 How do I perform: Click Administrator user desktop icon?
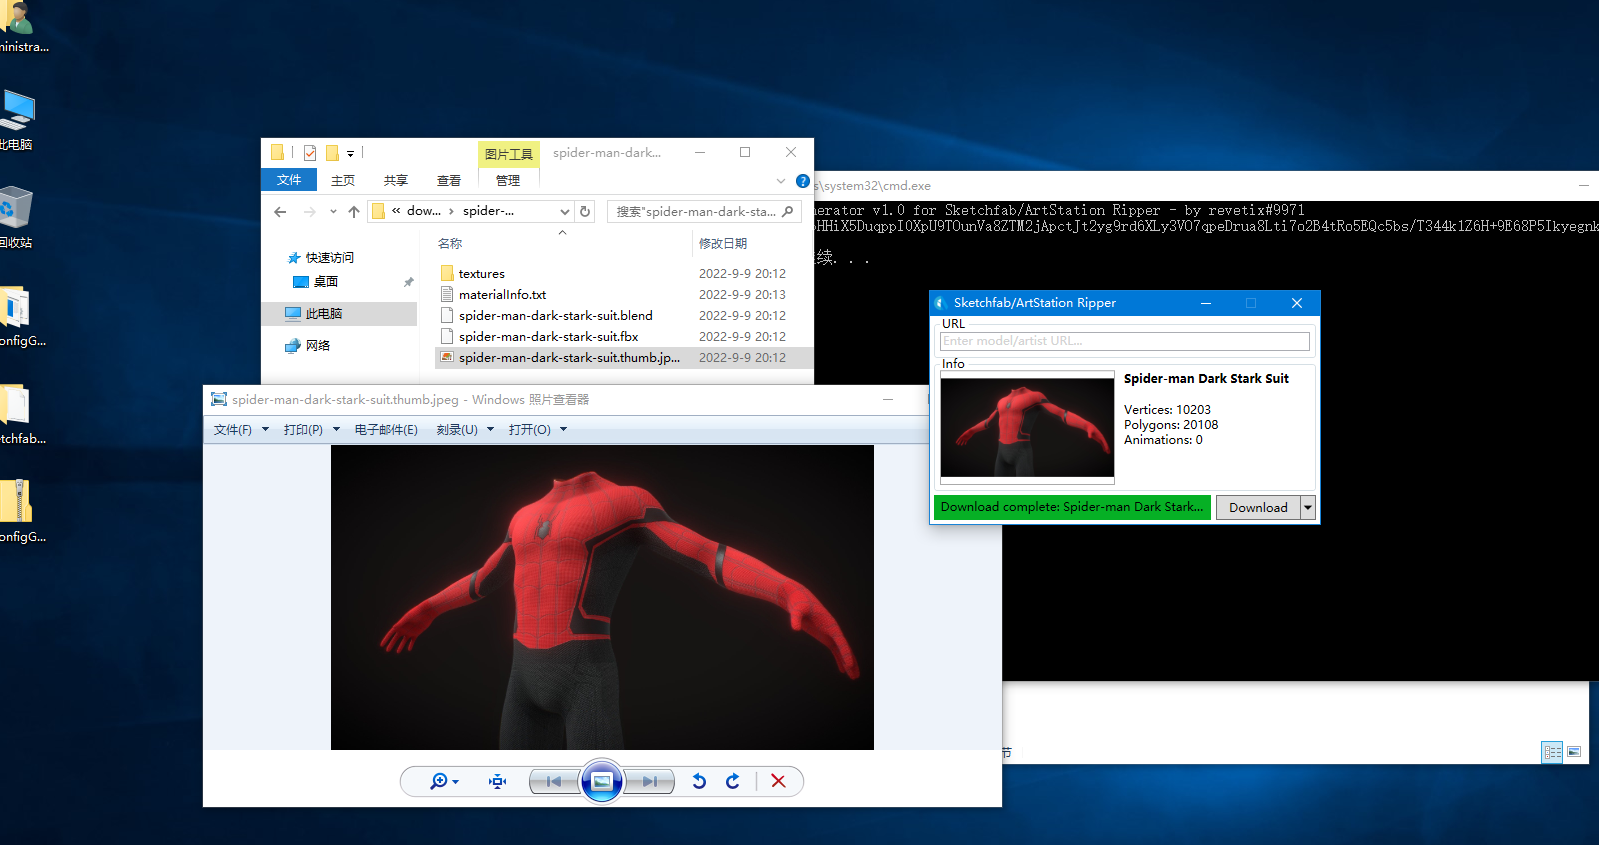tap(20, 28)
